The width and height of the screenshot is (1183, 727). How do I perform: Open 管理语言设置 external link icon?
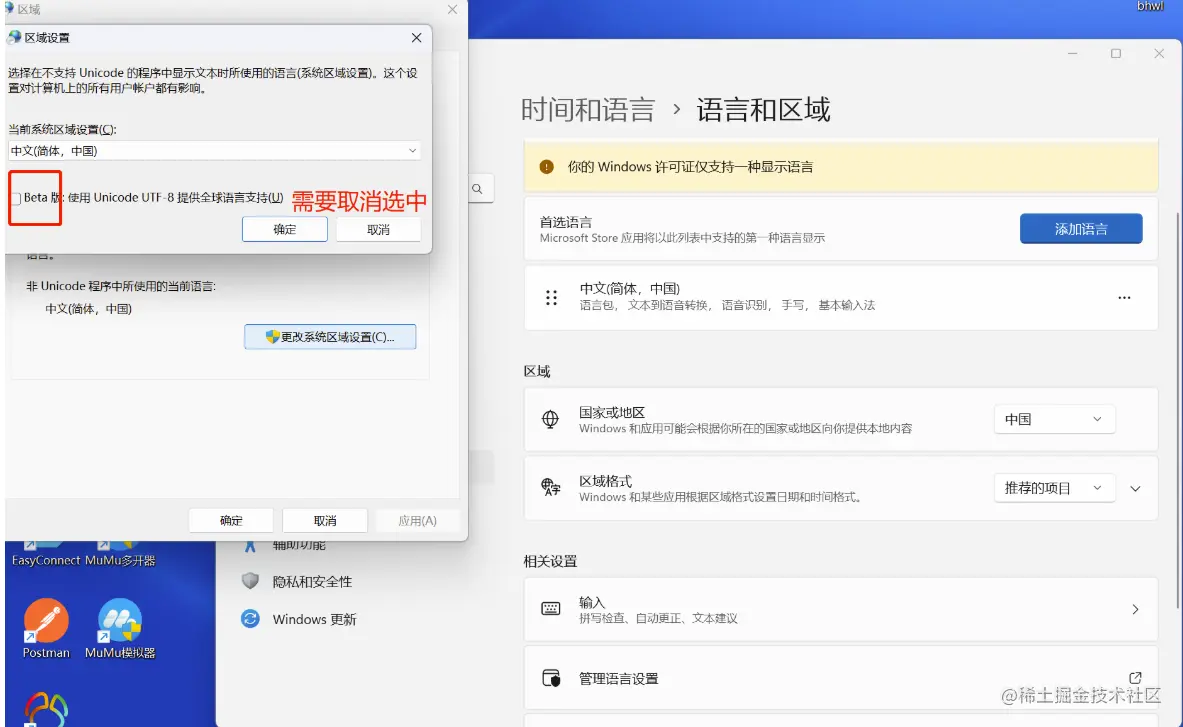1135,678
